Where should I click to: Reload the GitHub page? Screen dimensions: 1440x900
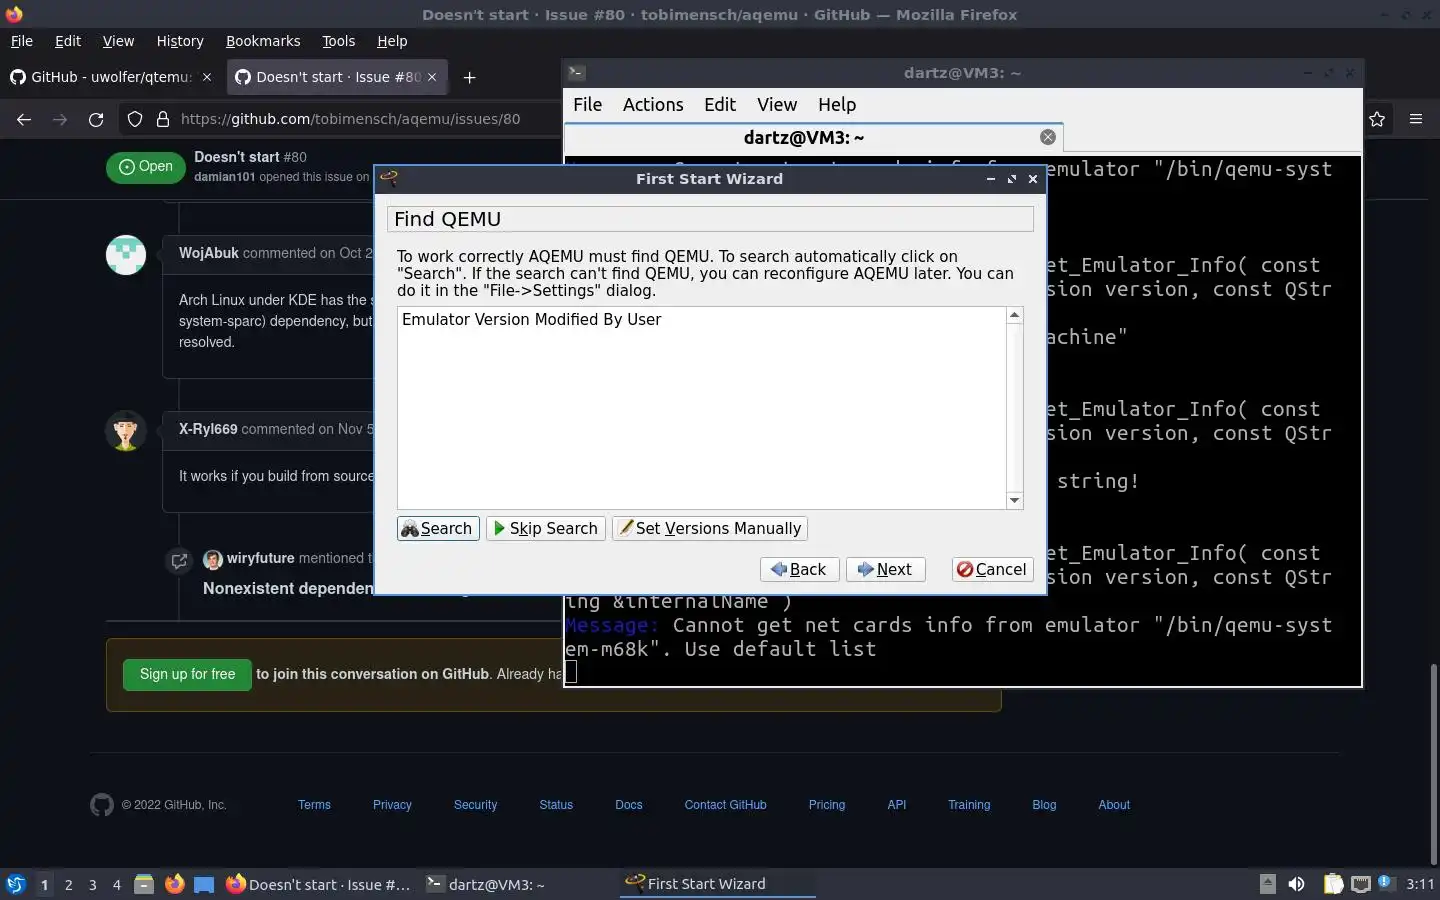click(96, 119)
